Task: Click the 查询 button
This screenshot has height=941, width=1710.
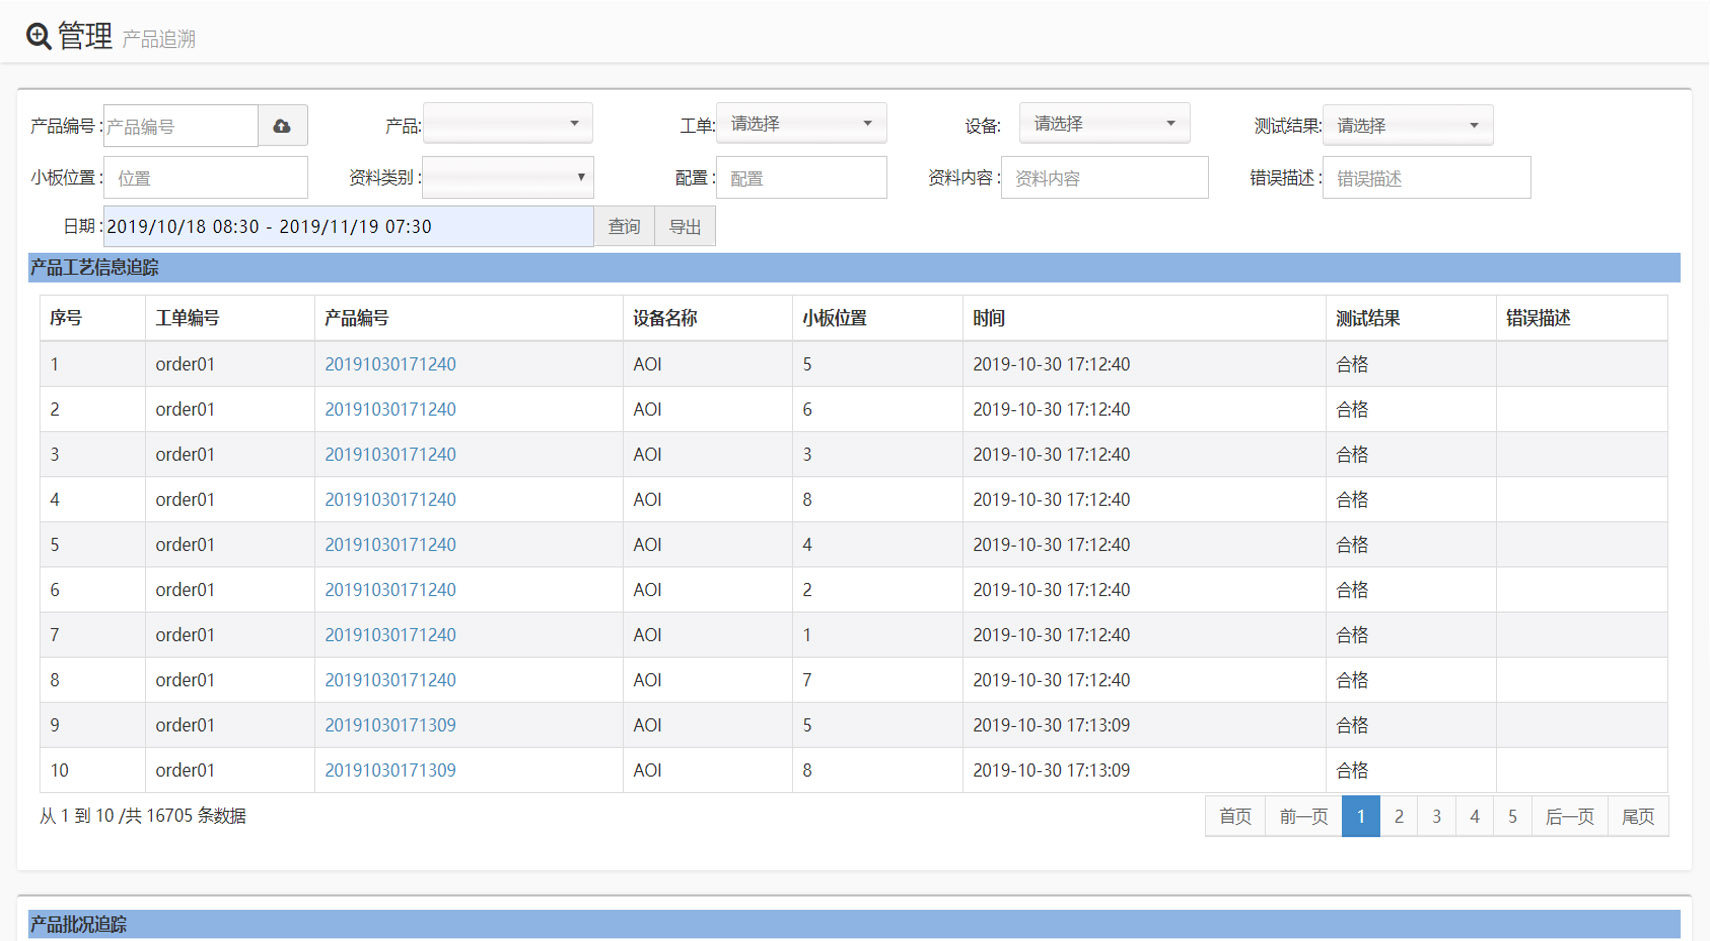Action: pos(624,227)
